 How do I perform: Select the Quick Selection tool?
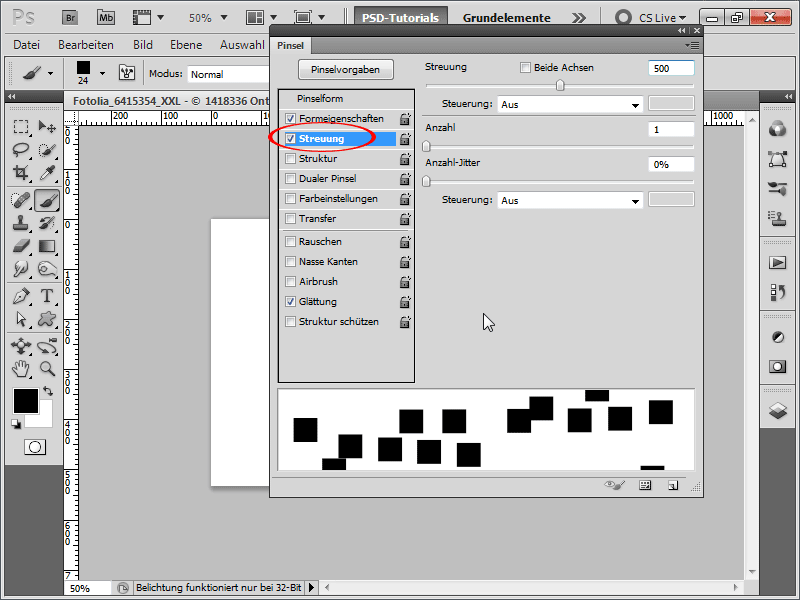point(47,150)
